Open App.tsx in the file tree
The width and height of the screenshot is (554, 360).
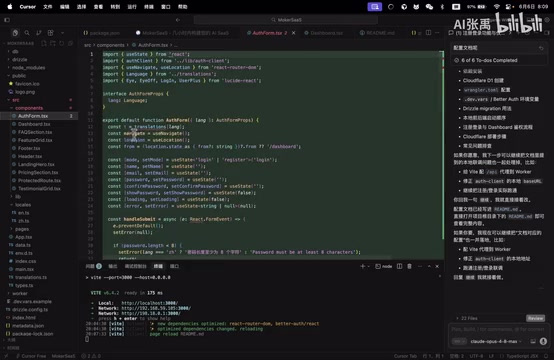click(23, 237)
